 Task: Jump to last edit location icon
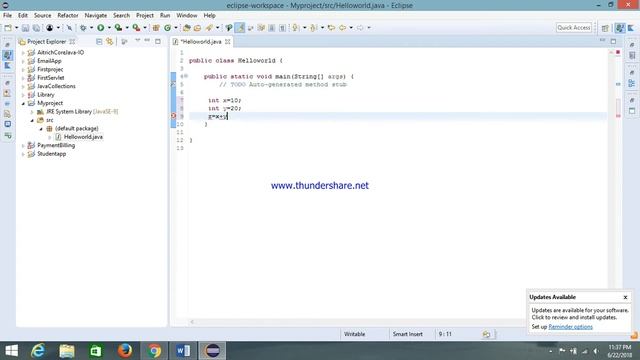(331, 28)
